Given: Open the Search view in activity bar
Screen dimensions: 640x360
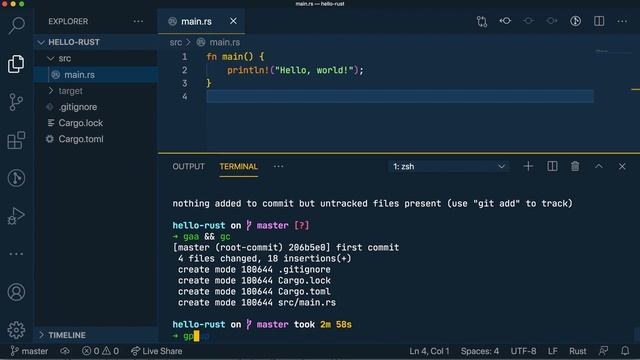Looking at the screenshot, I should click(x=16, y=26).
